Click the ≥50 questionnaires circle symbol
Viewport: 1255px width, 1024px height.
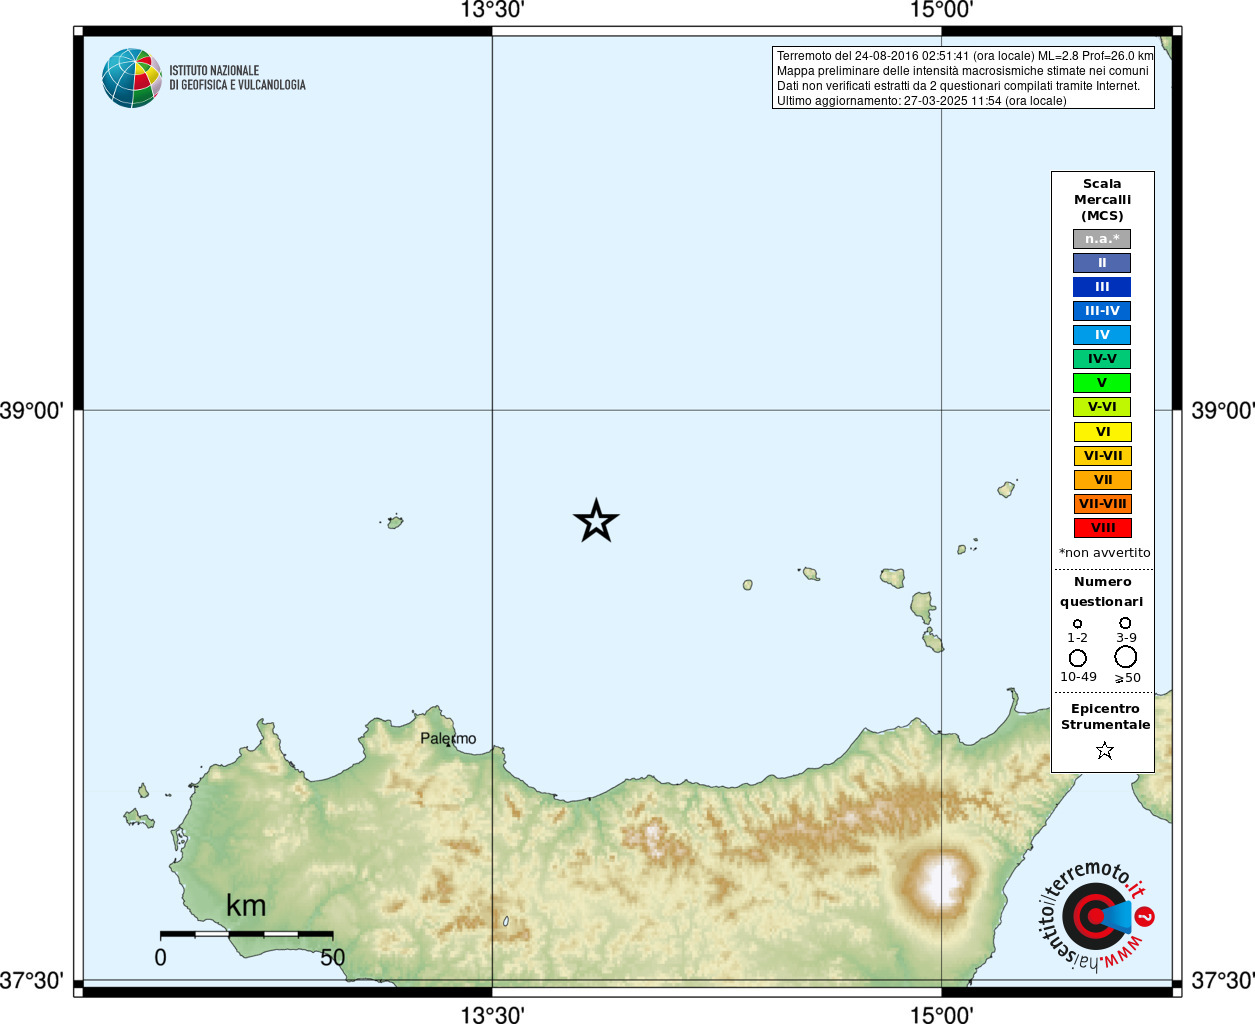(x=1126, y=657)
